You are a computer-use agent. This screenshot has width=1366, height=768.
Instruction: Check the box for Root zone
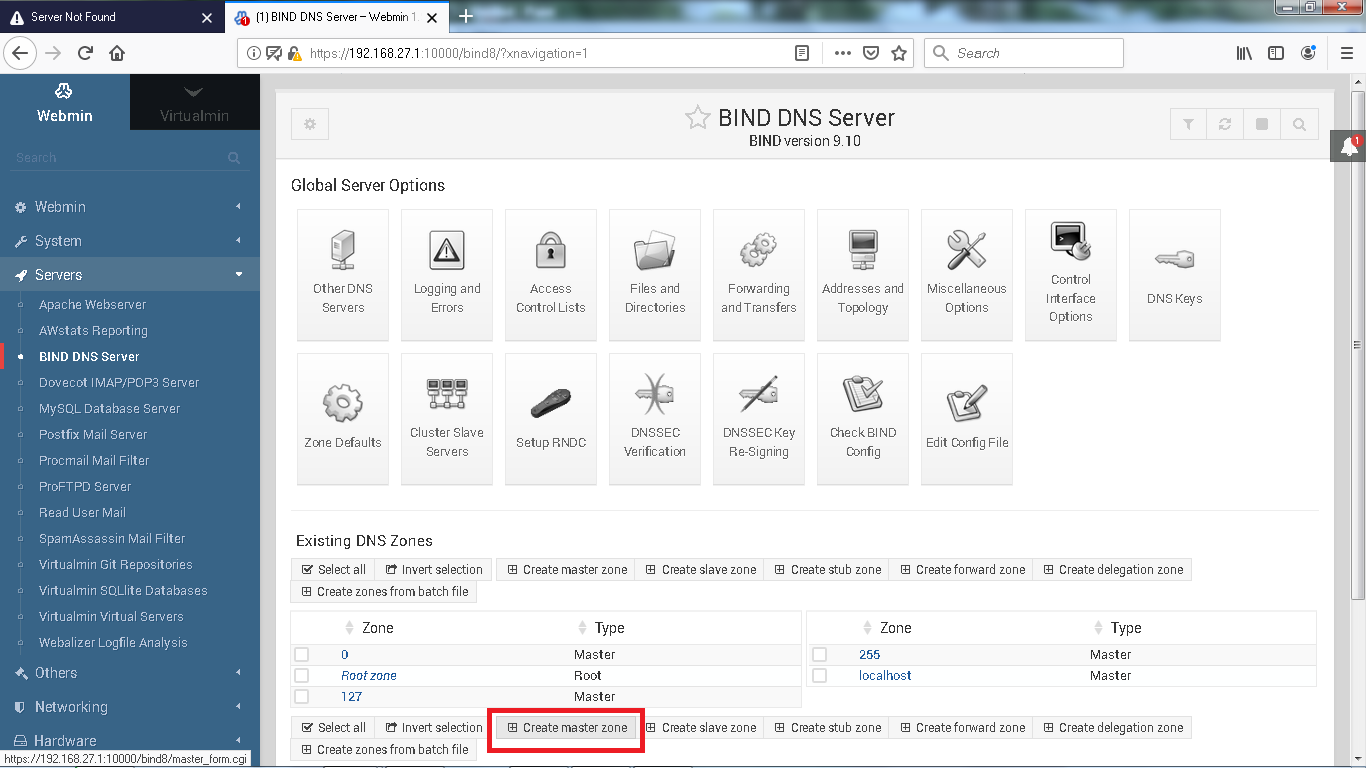[302, 675]
